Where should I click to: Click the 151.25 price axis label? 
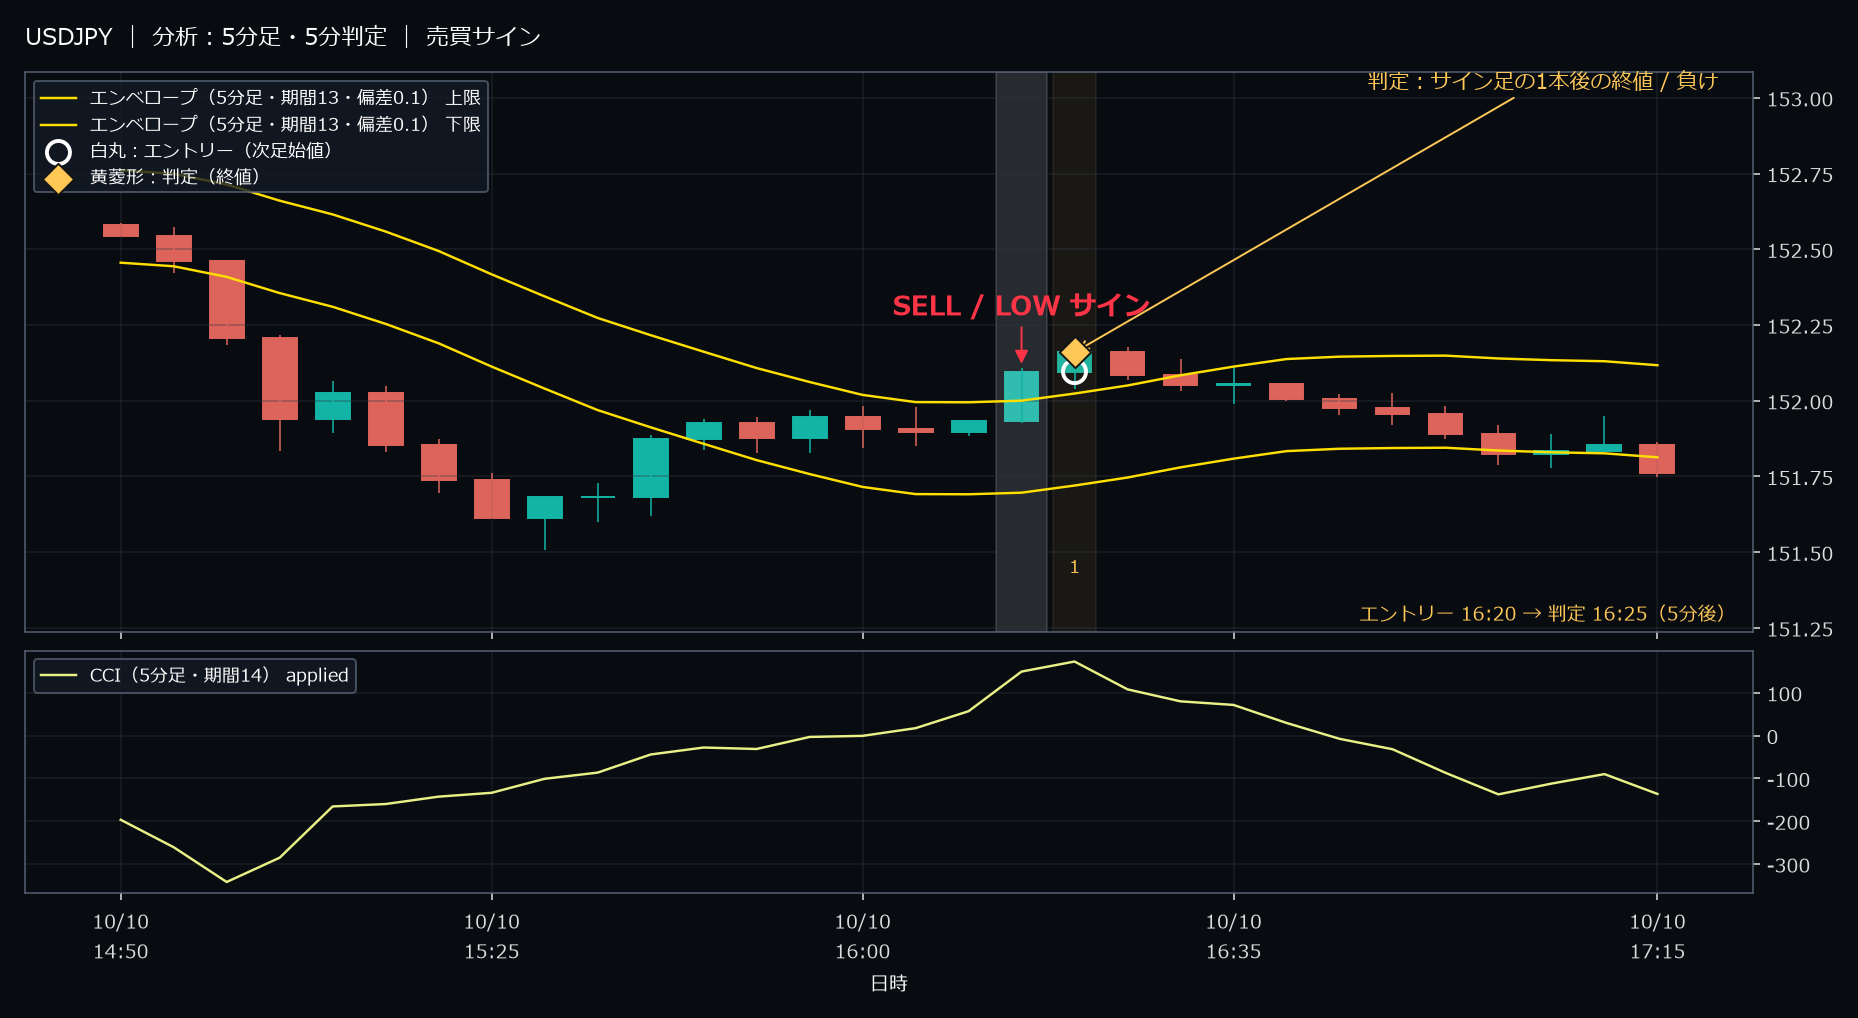click(x=1800, y=629)
